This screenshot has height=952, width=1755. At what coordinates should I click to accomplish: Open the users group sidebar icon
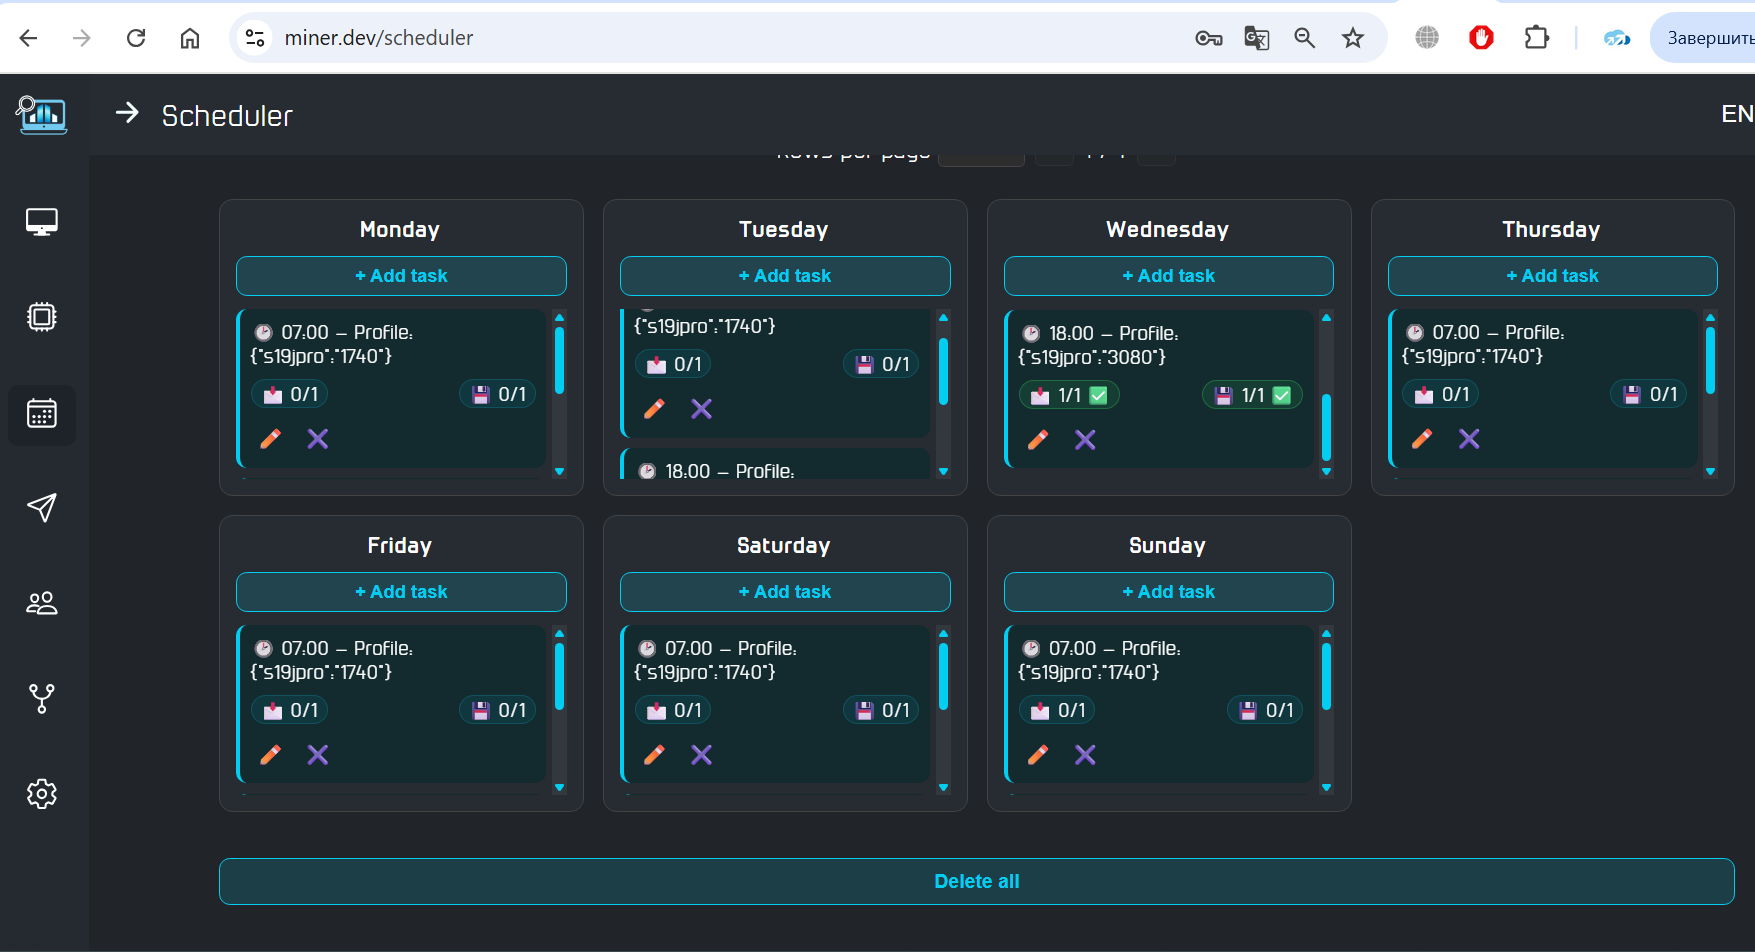[42, 603]
